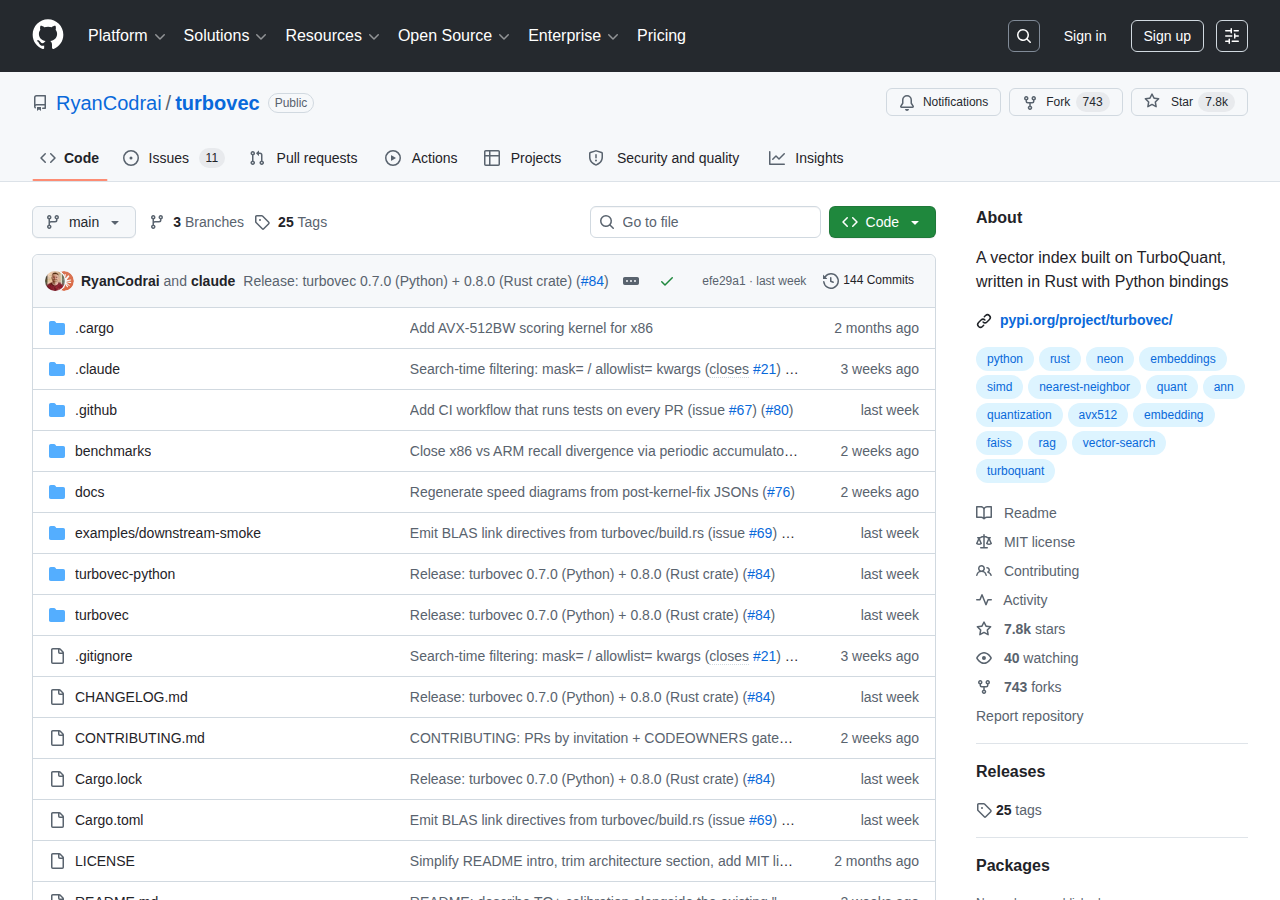Open the commit details ellipsis button
The width and height of the screenshot is (1280, 900).
click(631, 281)
